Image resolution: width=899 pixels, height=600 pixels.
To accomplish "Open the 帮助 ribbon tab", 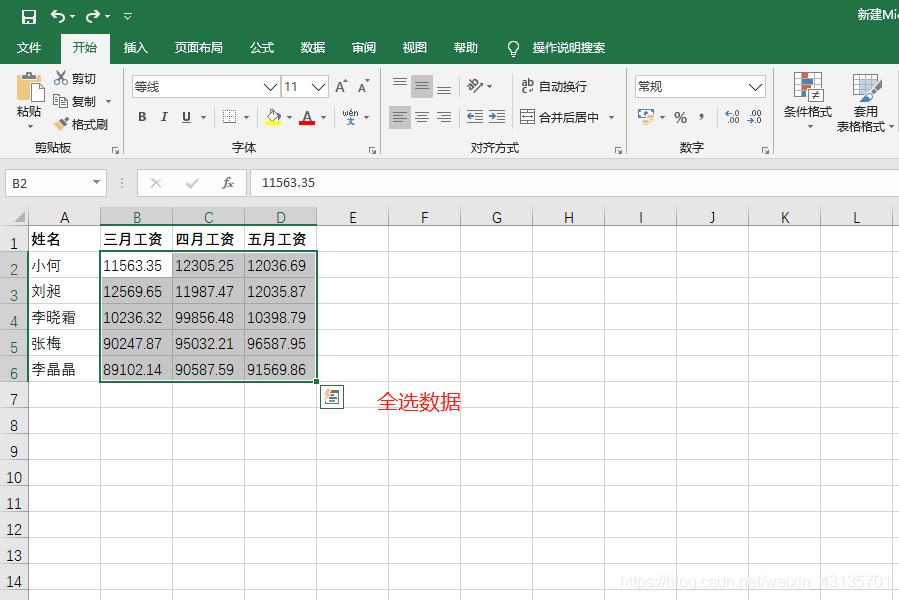I will (x=466, y=48).
